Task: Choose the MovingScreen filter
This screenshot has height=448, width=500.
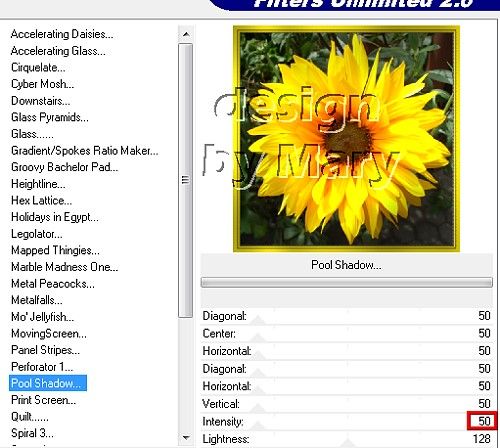Action: [49, 333]
